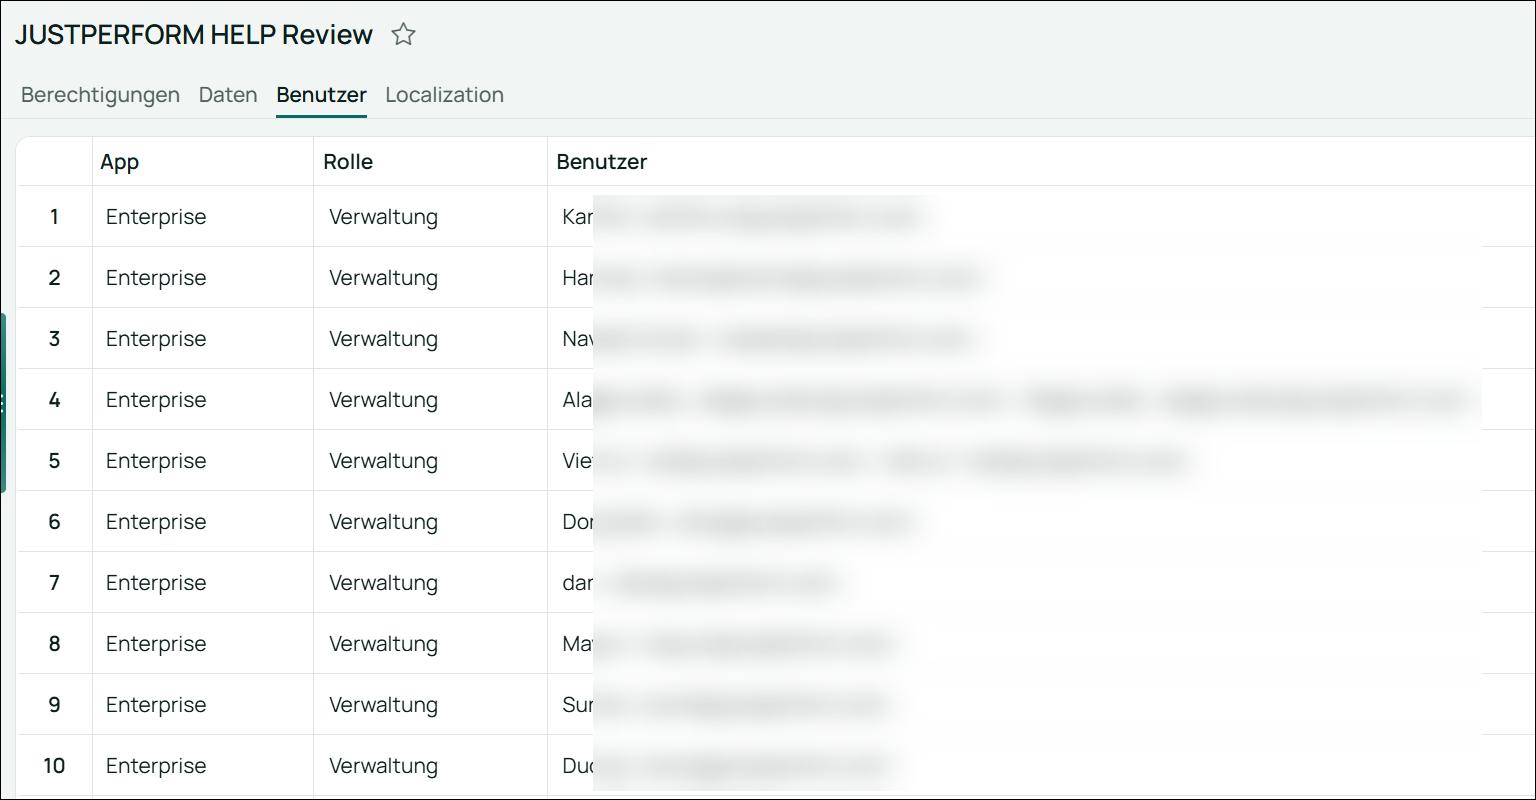Viewport: 1536px width, 800px height.
Task: Open the Berechtigungen tab
Action: [100, 95]
